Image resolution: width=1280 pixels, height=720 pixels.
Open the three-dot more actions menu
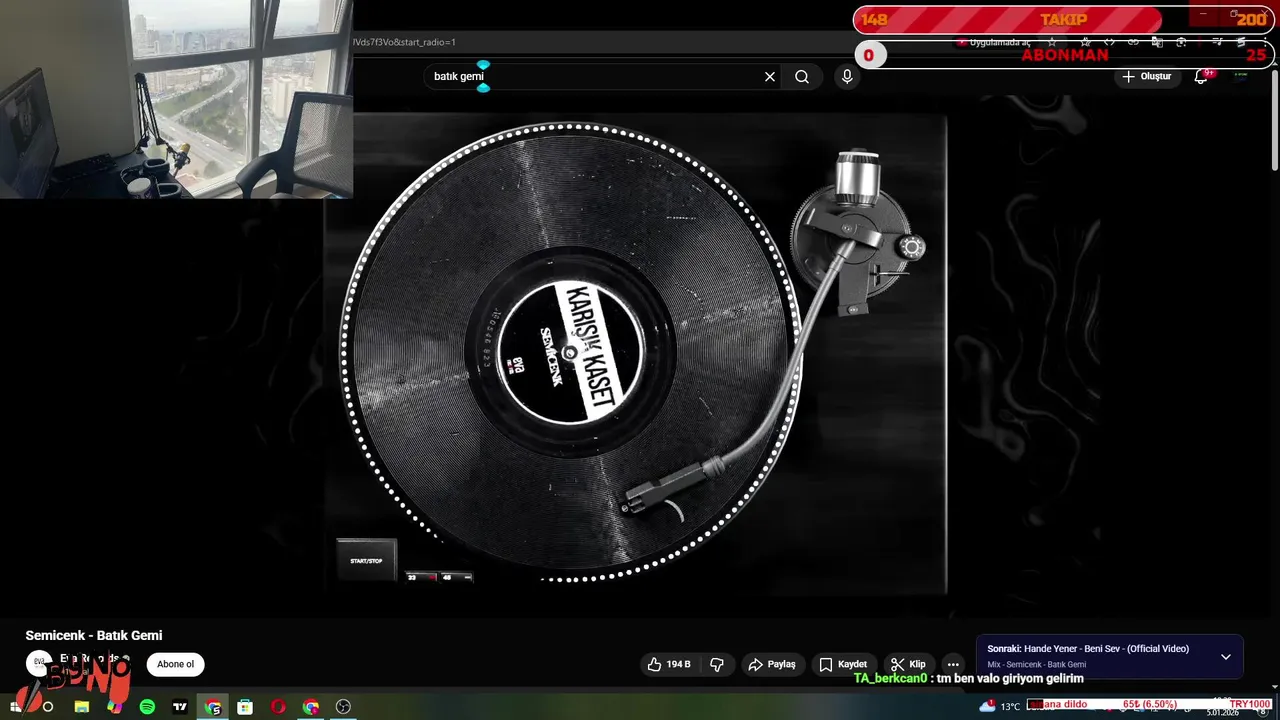click(x=953, y=664)
